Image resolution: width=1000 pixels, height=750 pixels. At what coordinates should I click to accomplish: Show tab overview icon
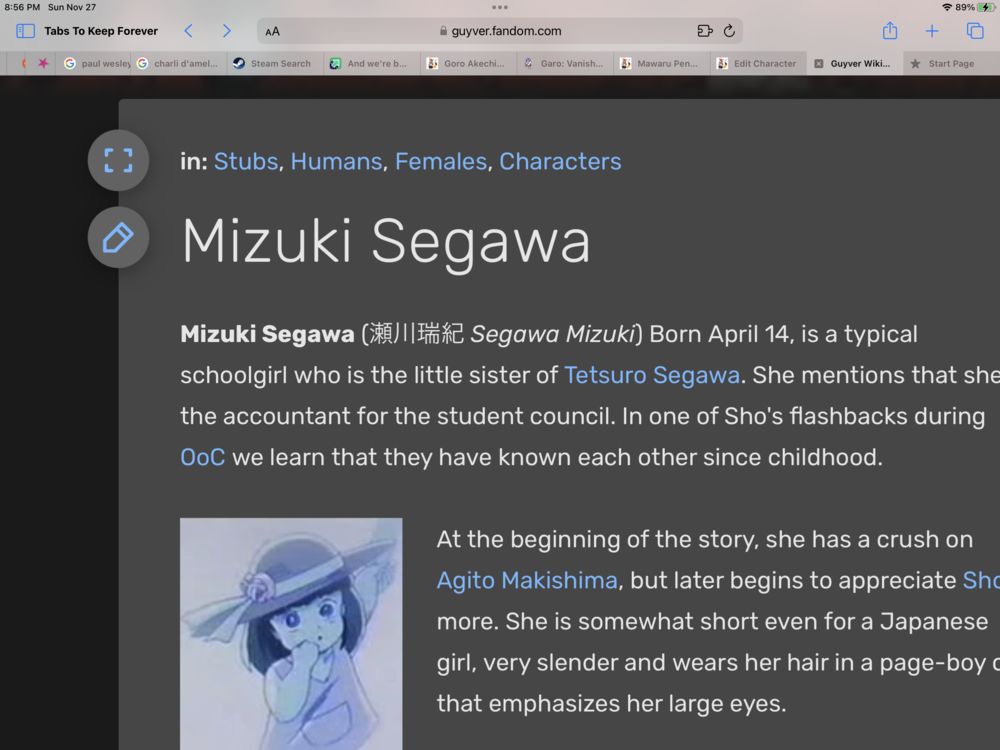[x=974, y=31]
